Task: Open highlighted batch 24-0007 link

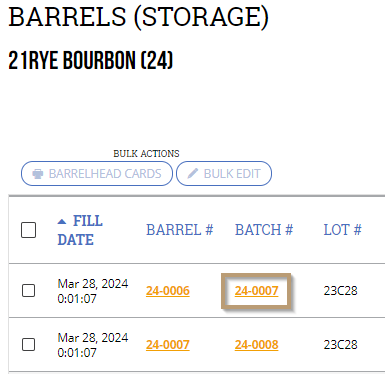Action: tap(256, 291)
